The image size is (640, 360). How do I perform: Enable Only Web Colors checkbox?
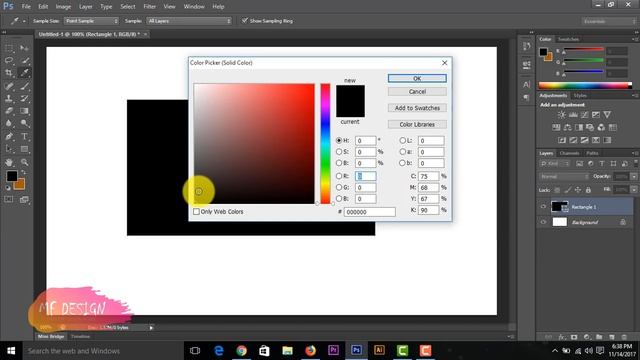coord(196,211)
